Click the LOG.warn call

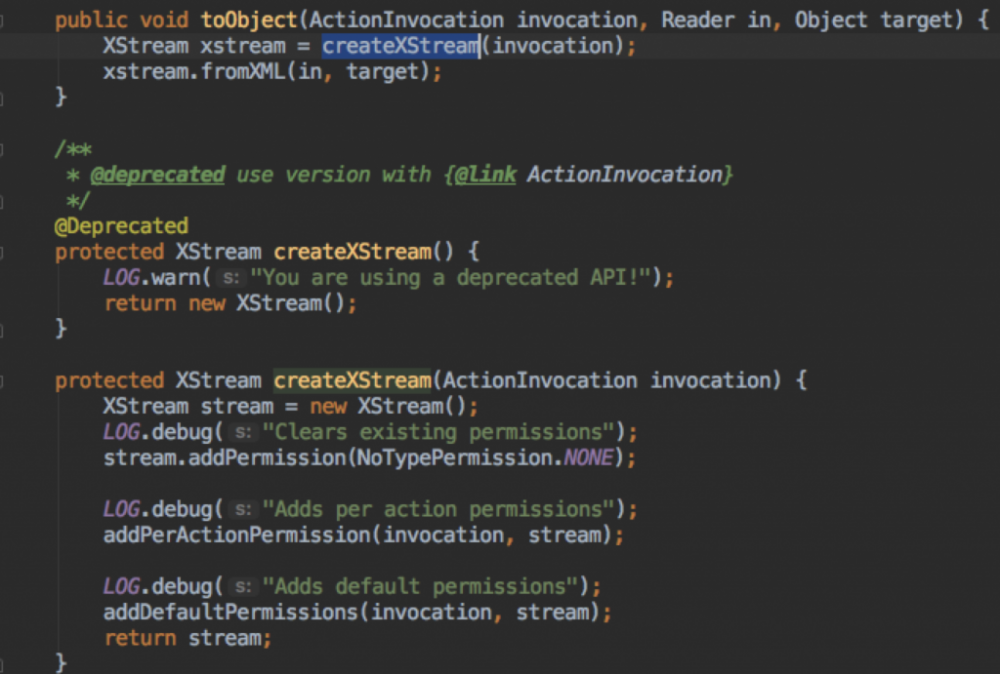pyautogui.click(x=151, y=277)
